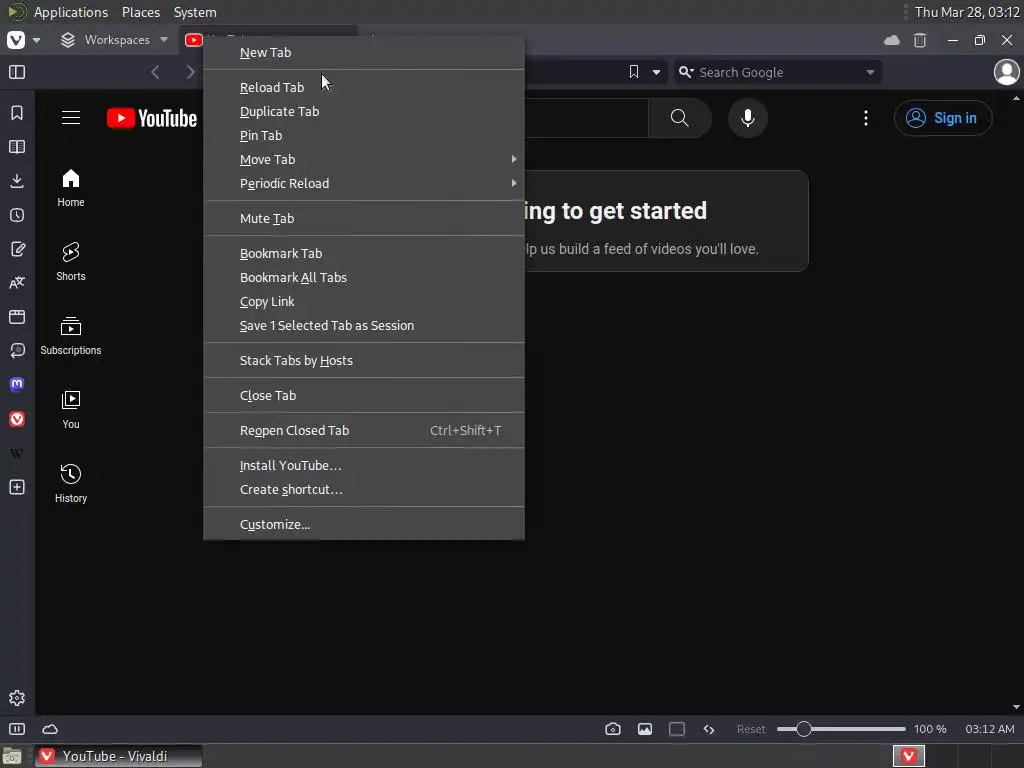Viewport: 1024px width, 768px height.
Task: Expand the Periodic Reload submenu
Action: [364, 184]
